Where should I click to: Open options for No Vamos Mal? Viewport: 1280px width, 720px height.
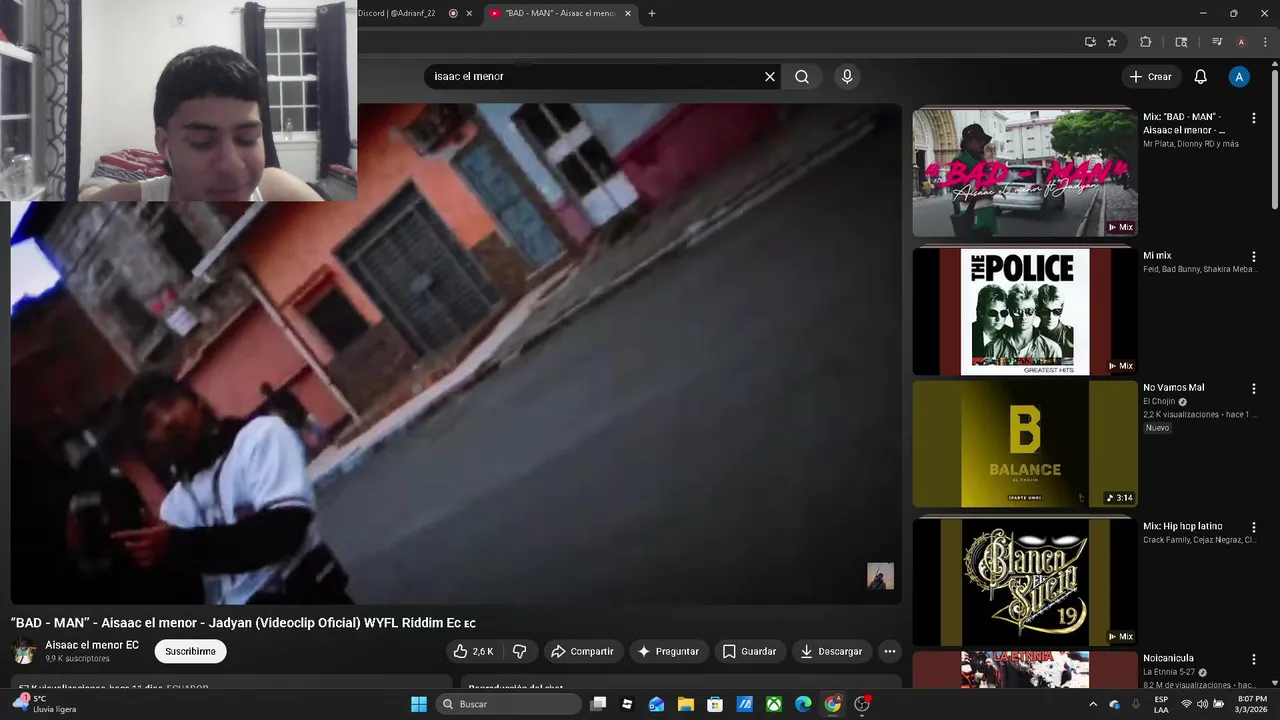click(1253, 389)
